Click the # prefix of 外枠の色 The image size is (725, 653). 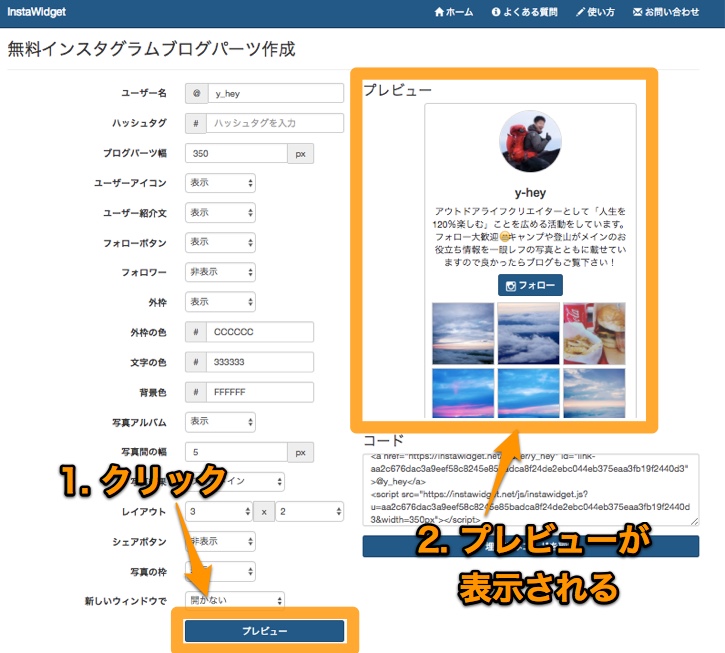click(x=196, y=332)
